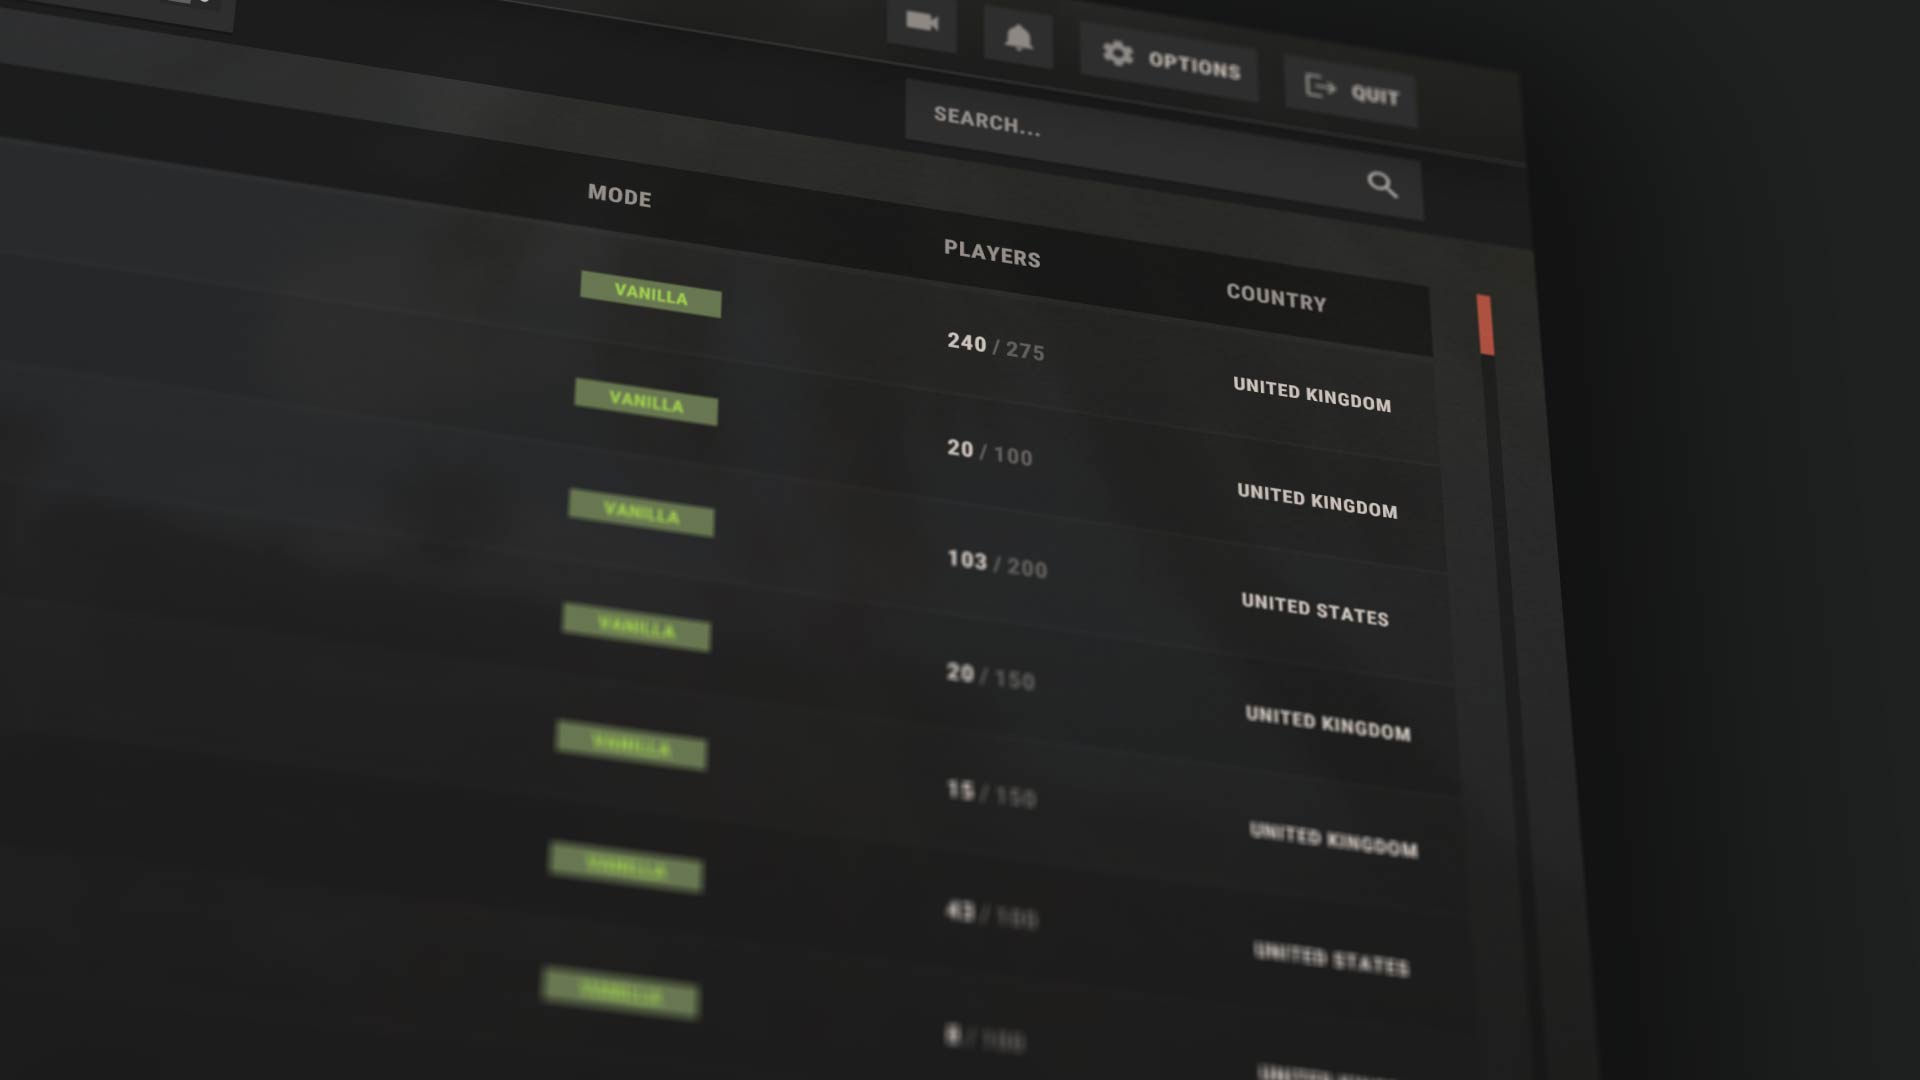Screen dimensions: 1920x1080
Task: Sort servers by the Country column
Action: (x=1276, y=298)
